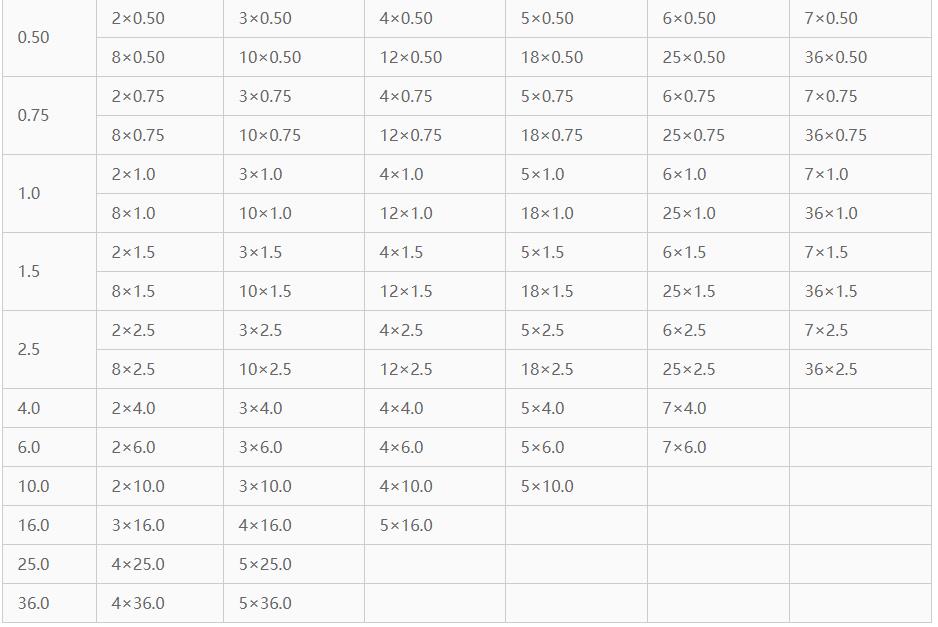Image resolution: width=938 pixels, height=627 pixels.
Task: Select the 6×0.75 cell
Action: [688, 96]
